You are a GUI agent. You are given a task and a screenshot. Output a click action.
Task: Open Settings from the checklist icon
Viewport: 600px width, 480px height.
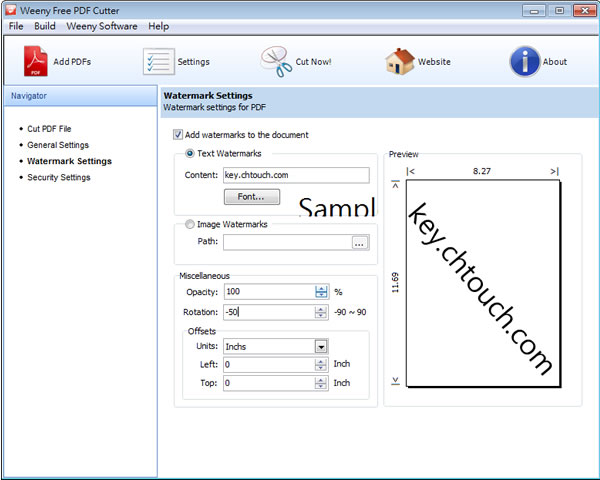159,62
